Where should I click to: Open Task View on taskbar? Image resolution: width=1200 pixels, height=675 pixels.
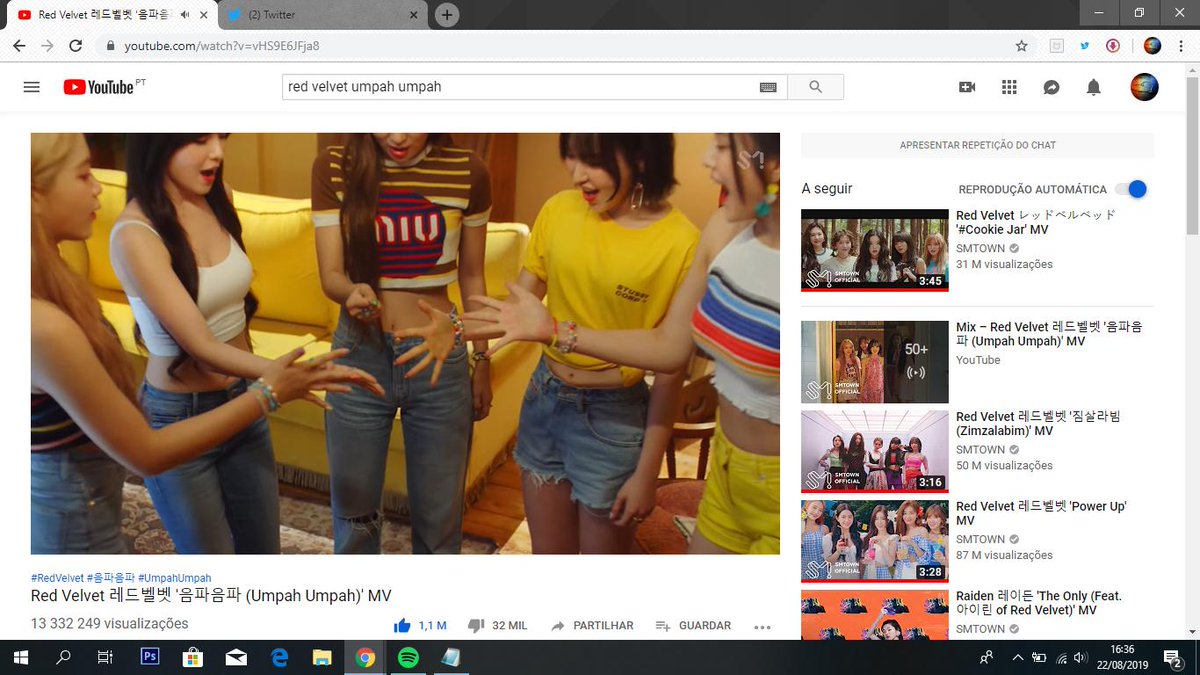click(x=105, y=658)
